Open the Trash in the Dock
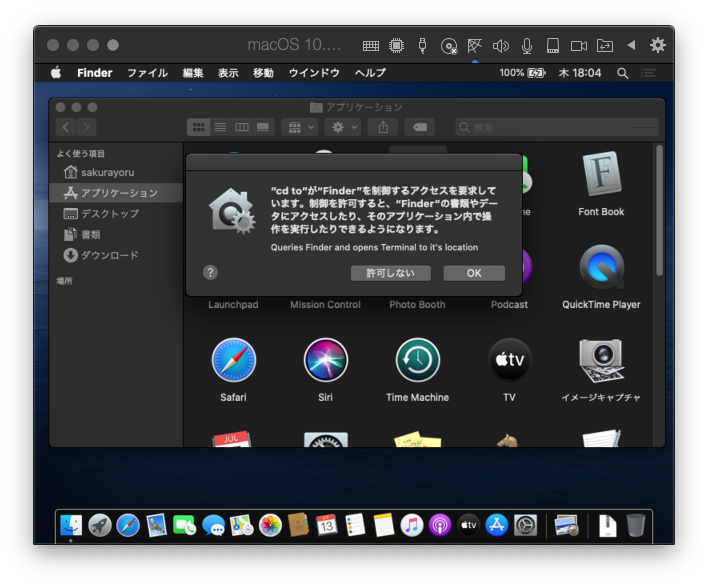The image size is (708, 586). pos(636,526)
